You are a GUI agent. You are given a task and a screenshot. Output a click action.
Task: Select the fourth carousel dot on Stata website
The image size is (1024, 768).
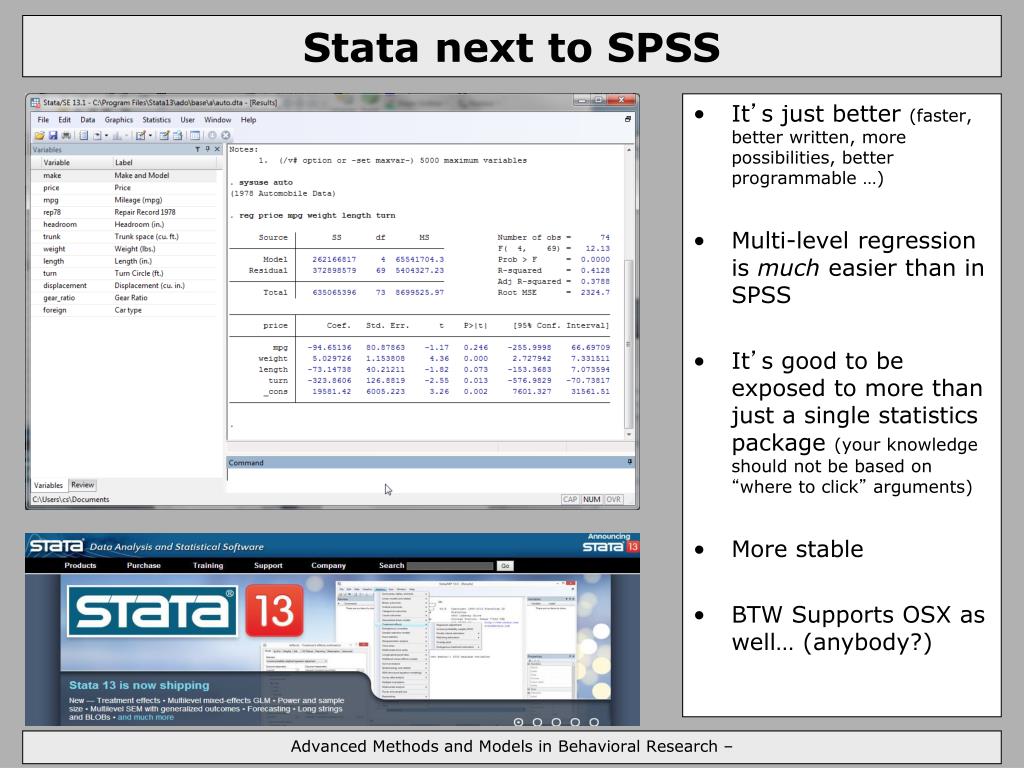pos(575,722)
